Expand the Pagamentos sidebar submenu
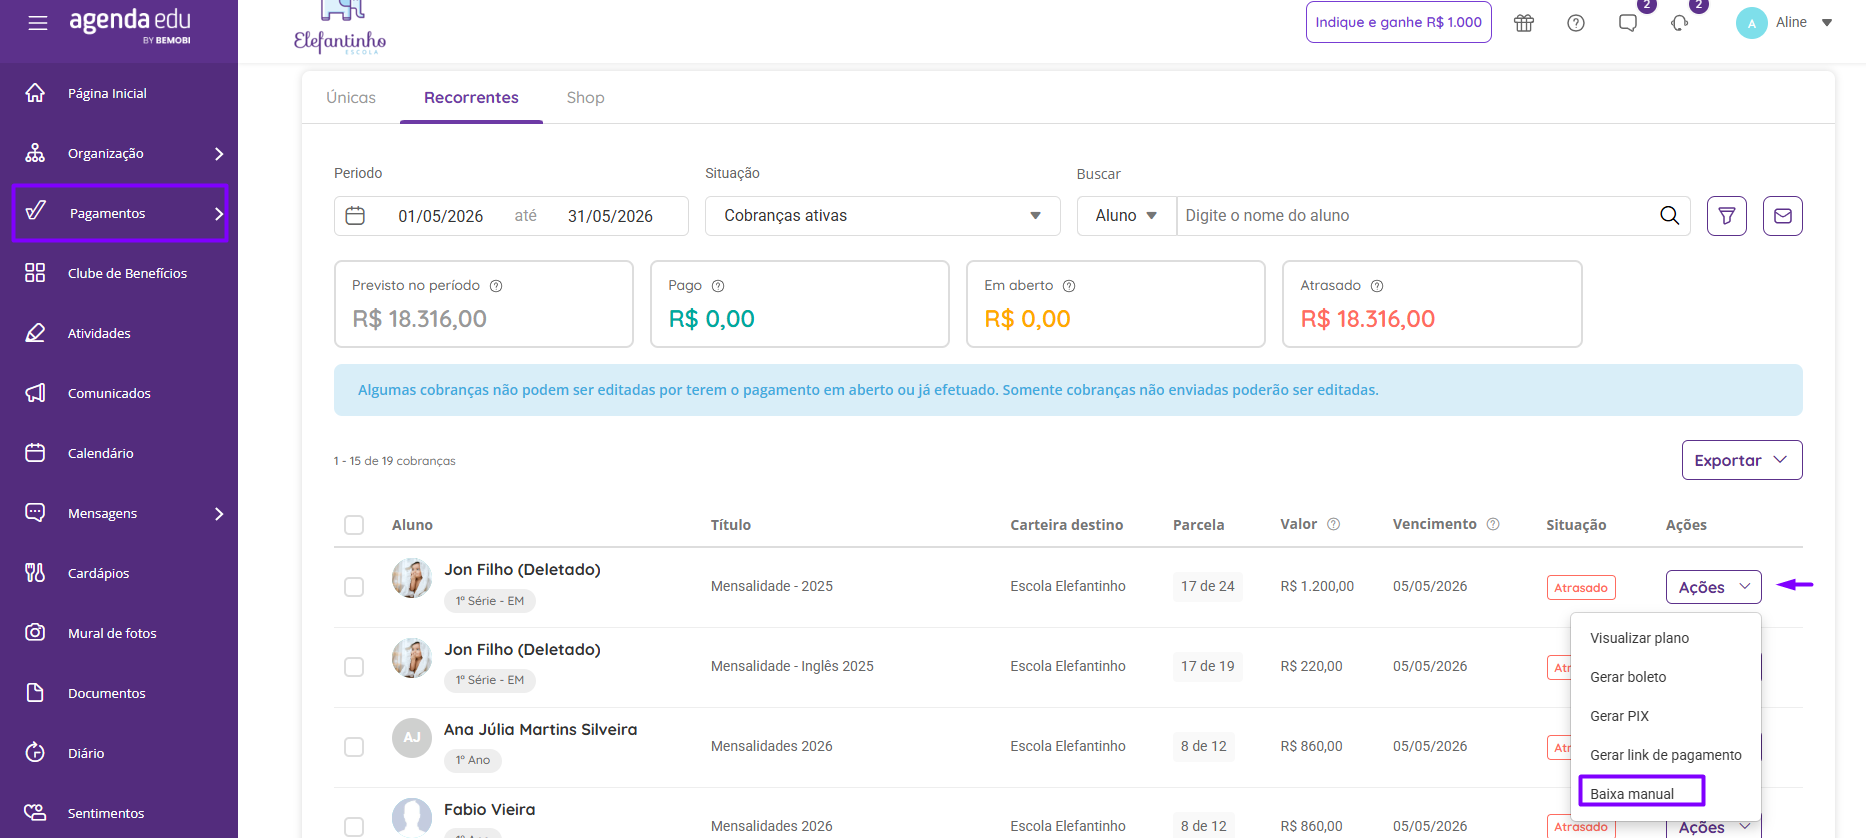 (219, 214)
